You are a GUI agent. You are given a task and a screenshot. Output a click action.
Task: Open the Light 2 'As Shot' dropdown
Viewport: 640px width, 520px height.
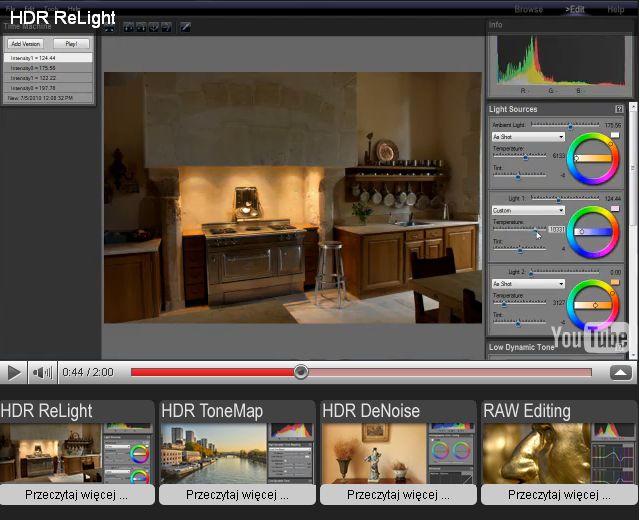[x=528, y=283]
